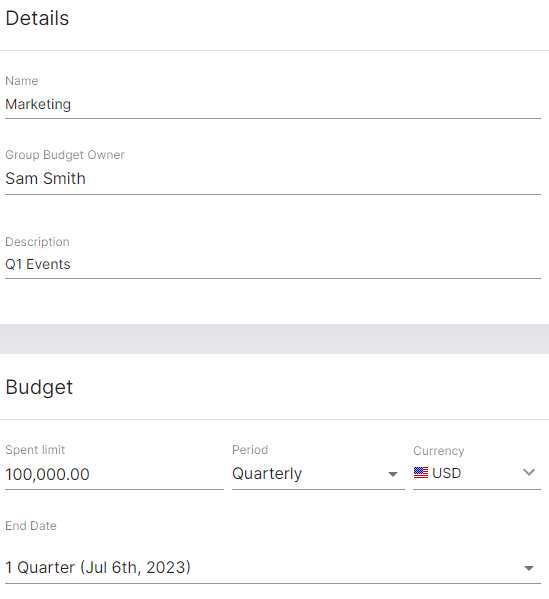Screen dimensions: 549x599
Task: Click the Spent limit label
Action: pyautogui.click(x=35, y=450)
